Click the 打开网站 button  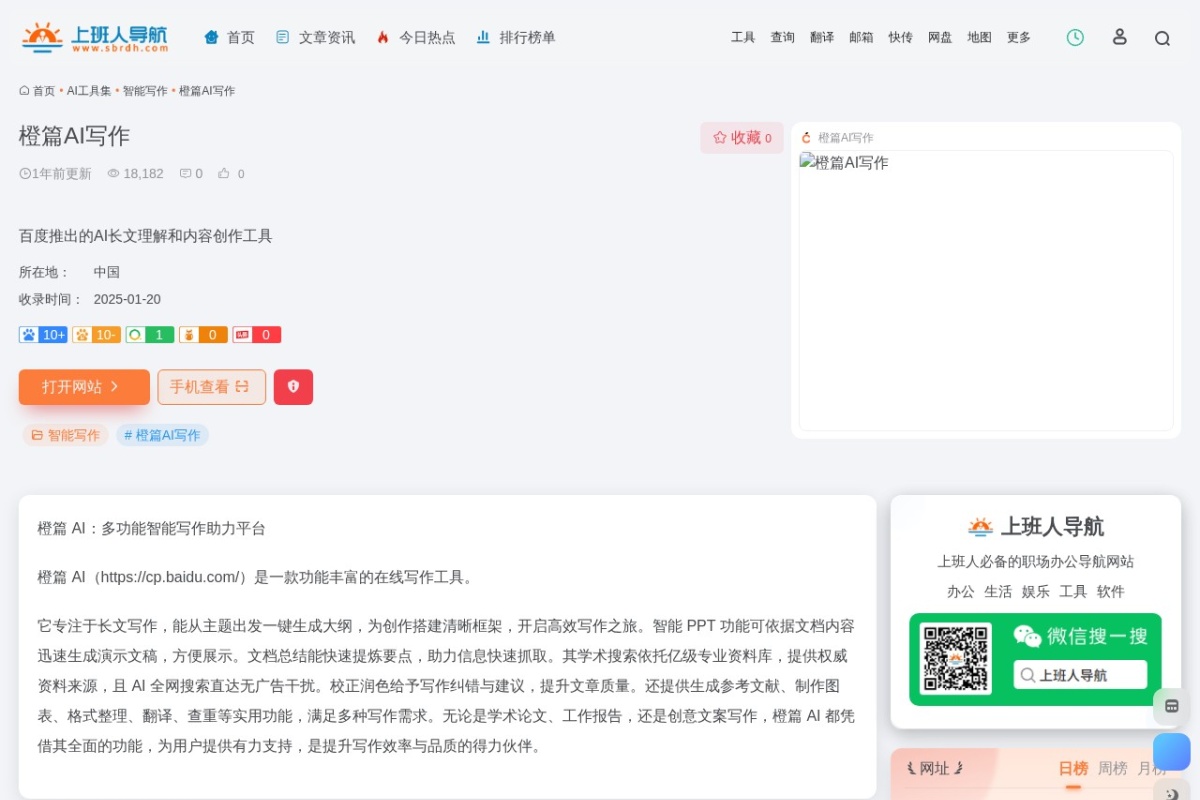coord(84,387)
